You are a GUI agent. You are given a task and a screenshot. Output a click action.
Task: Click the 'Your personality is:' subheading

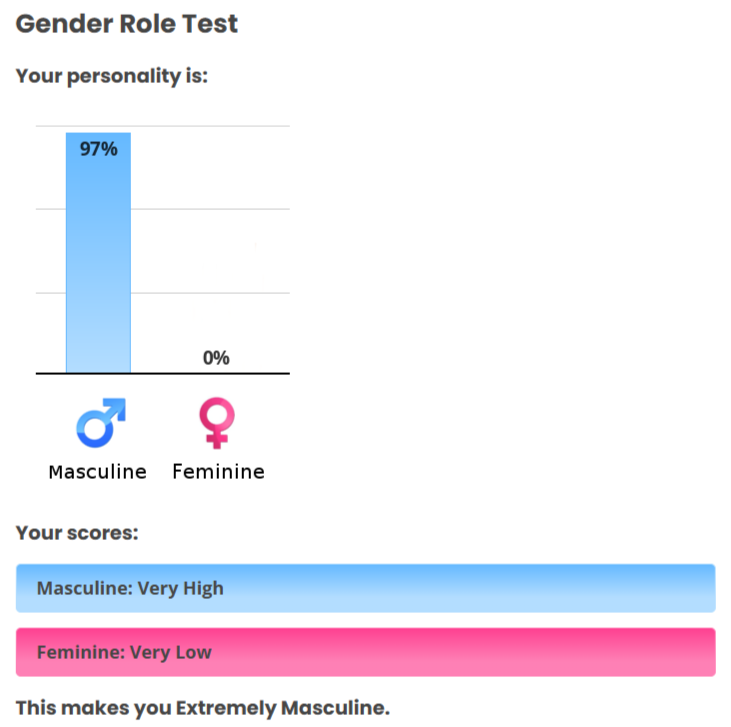tap(112, 76)
